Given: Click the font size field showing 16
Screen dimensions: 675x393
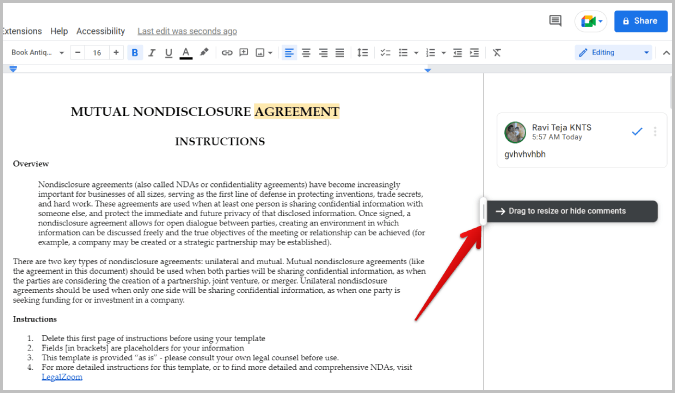Looking at the screenshot, I should coord(97,53).
